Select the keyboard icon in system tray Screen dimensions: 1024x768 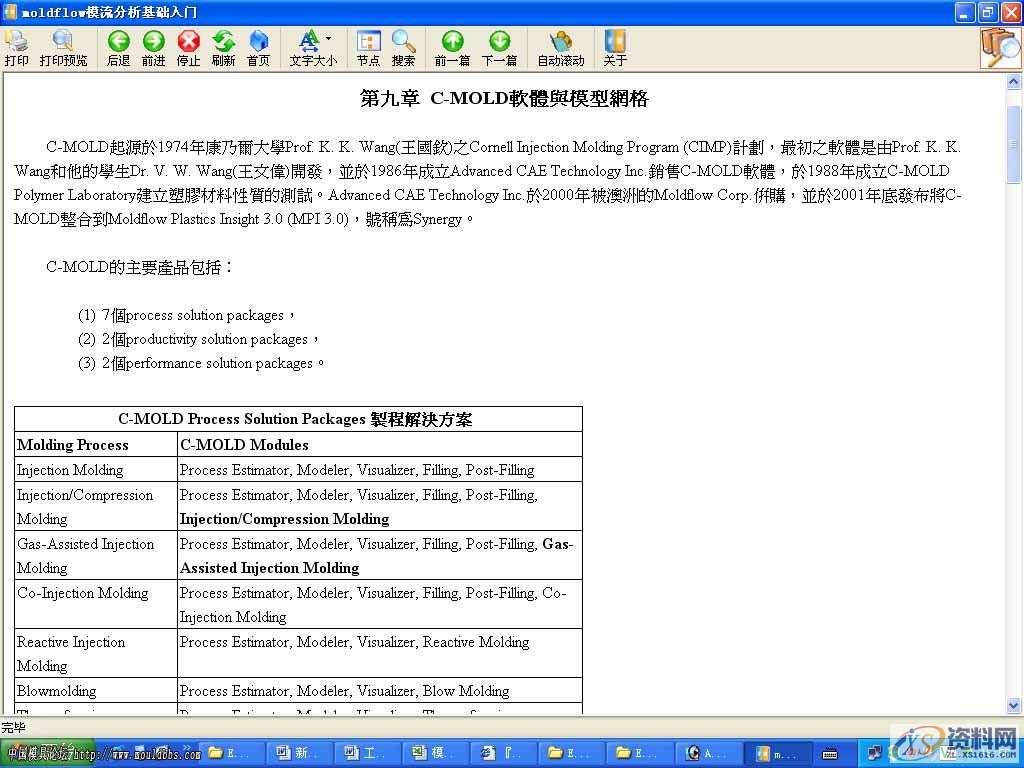tap(830, 753)
